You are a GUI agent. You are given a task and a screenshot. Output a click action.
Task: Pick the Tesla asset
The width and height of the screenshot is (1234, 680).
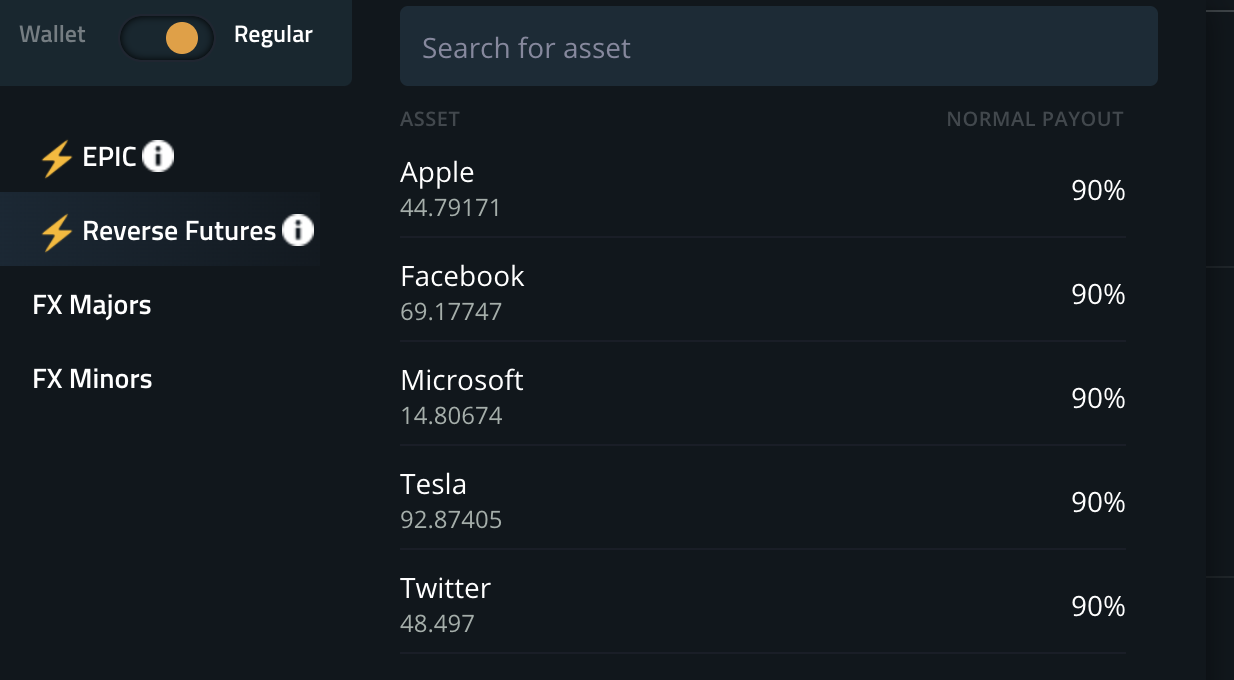pyautogui.click(x=763, y=502)
